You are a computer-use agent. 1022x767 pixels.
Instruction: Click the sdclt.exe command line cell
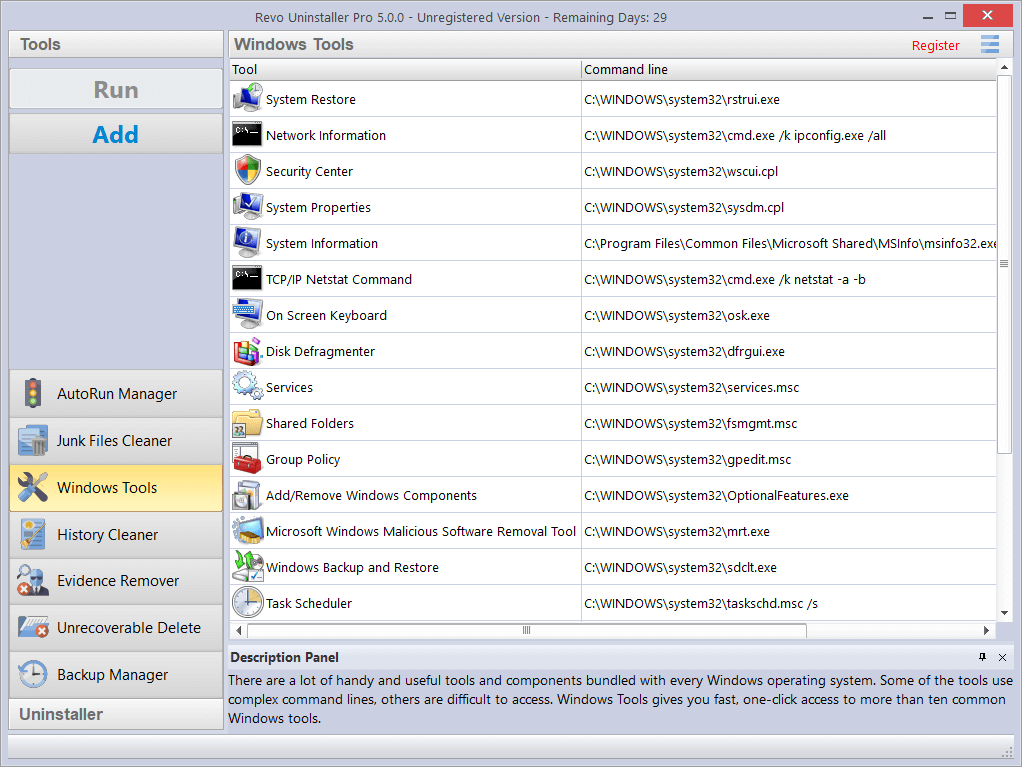789,567
